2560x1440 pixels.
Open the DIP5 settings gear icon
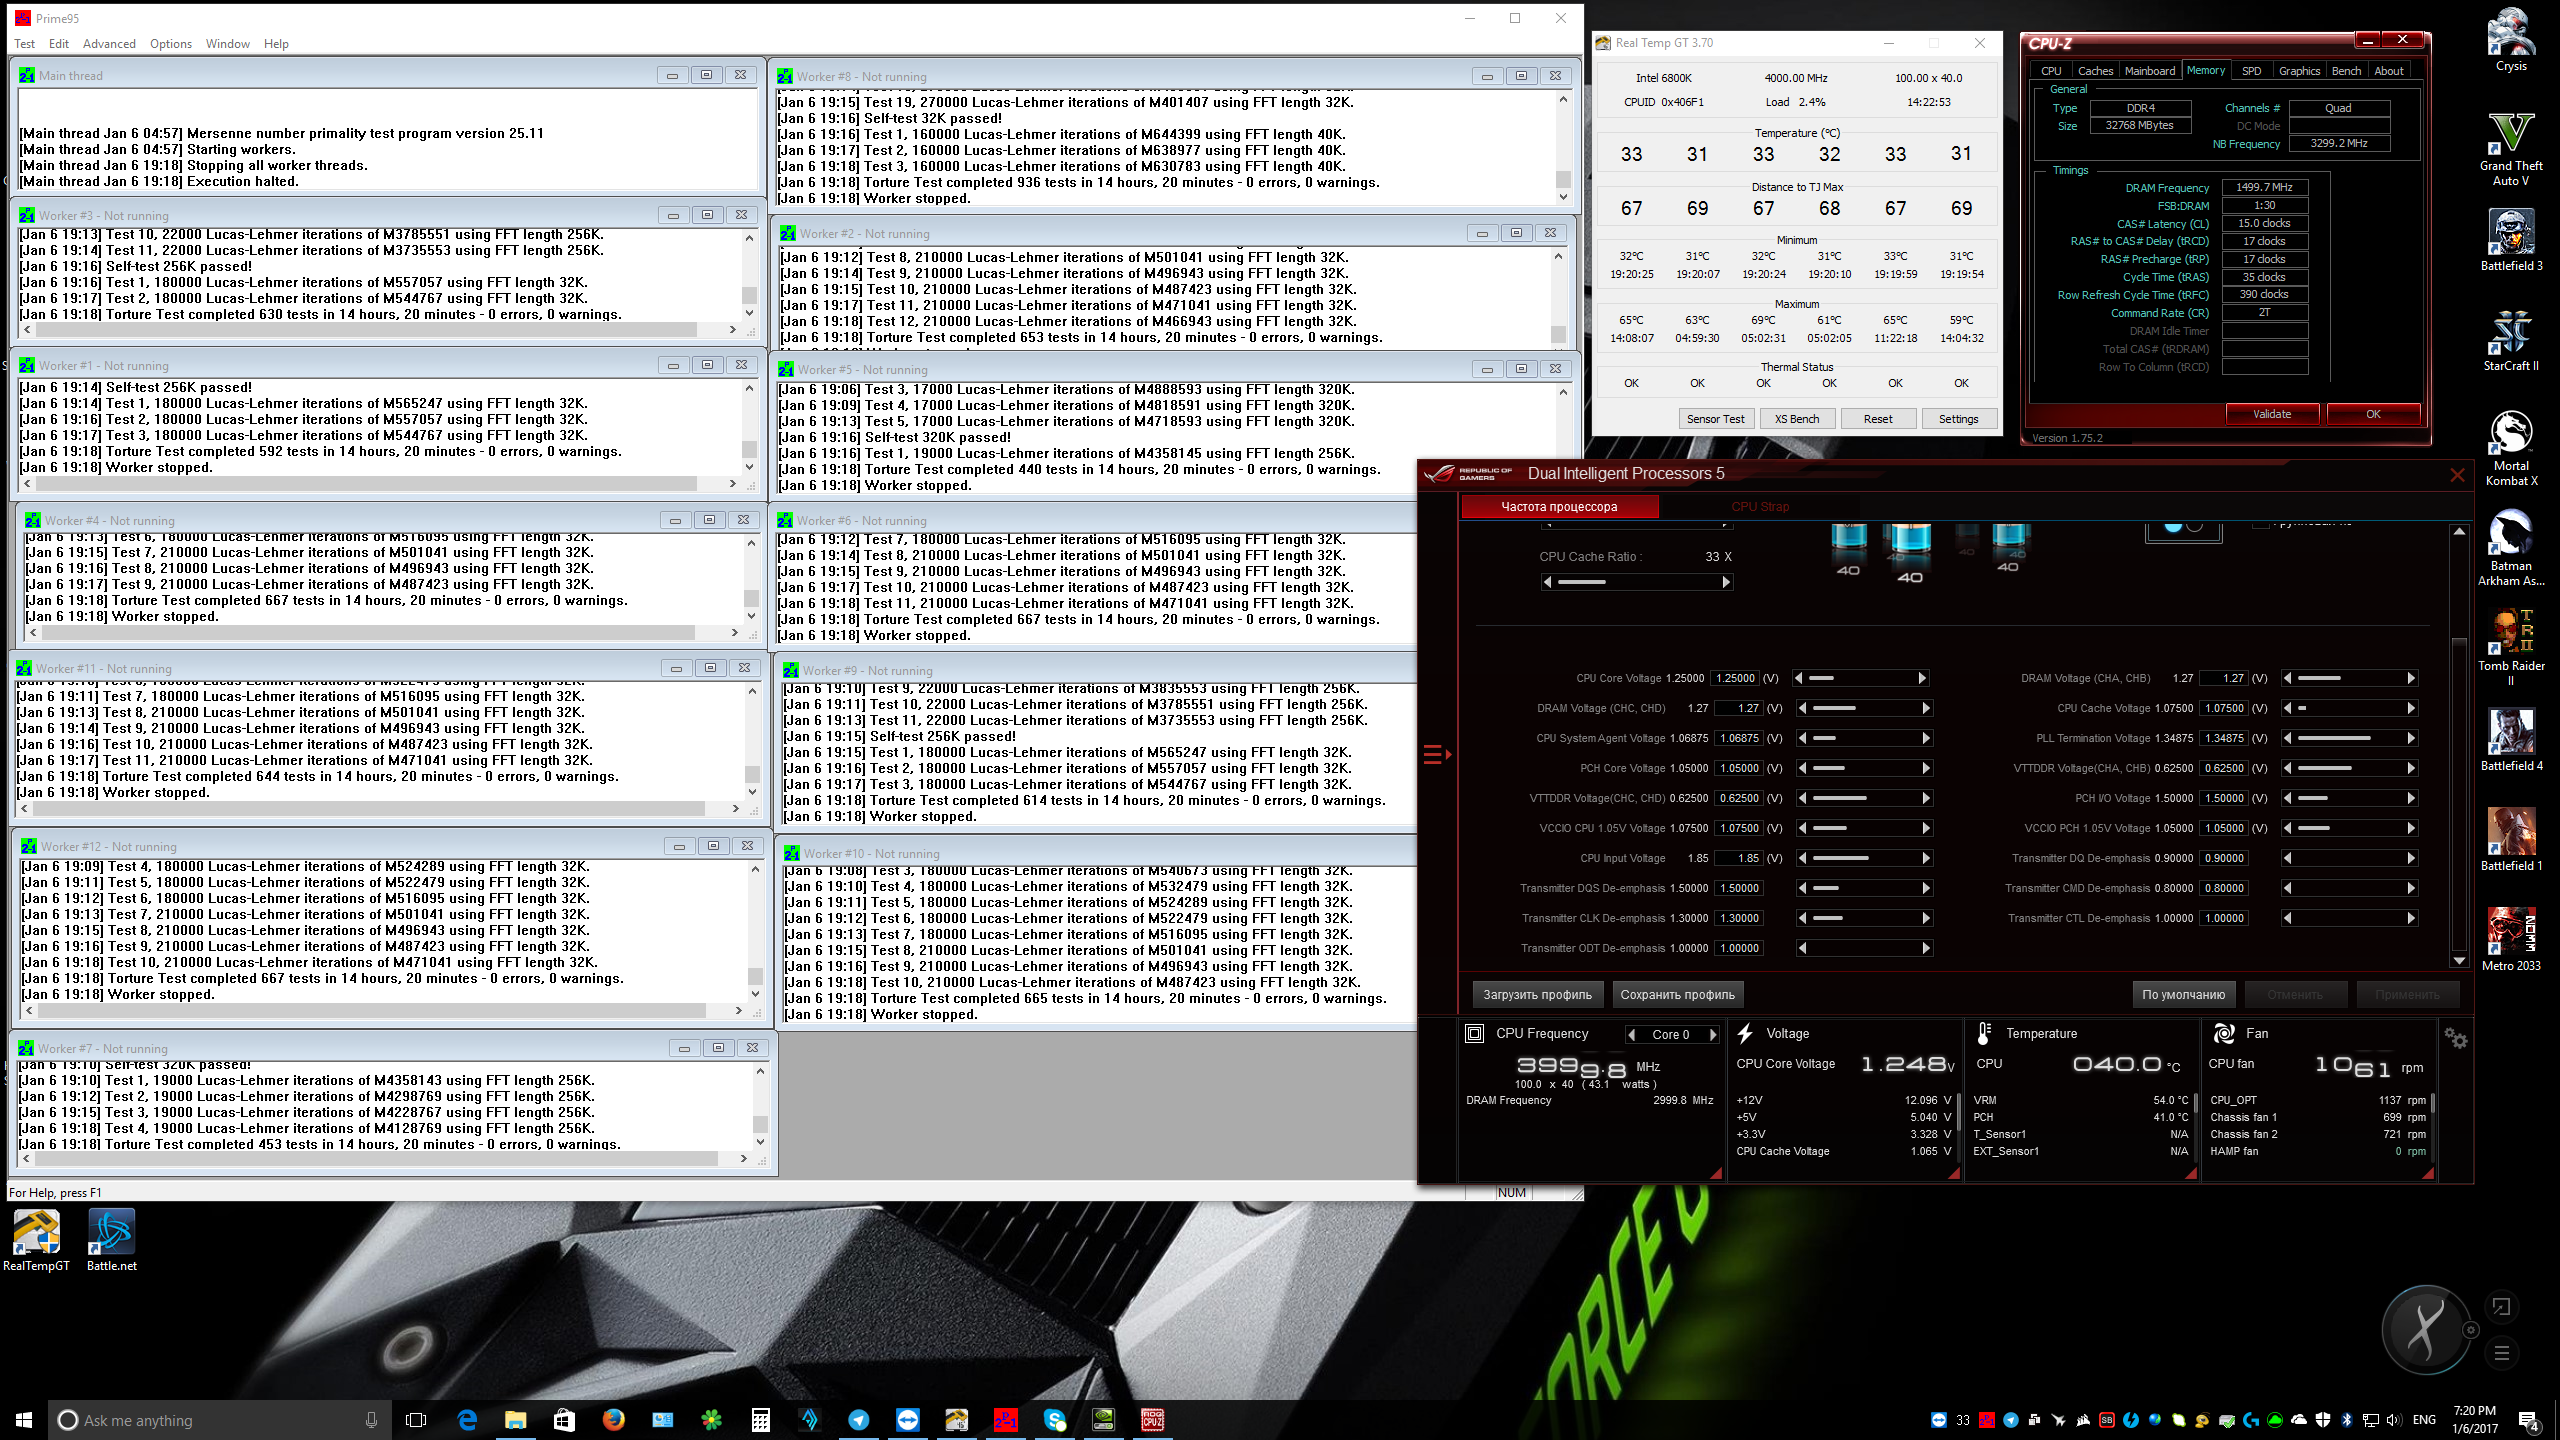click(x=2455, y=1039)
